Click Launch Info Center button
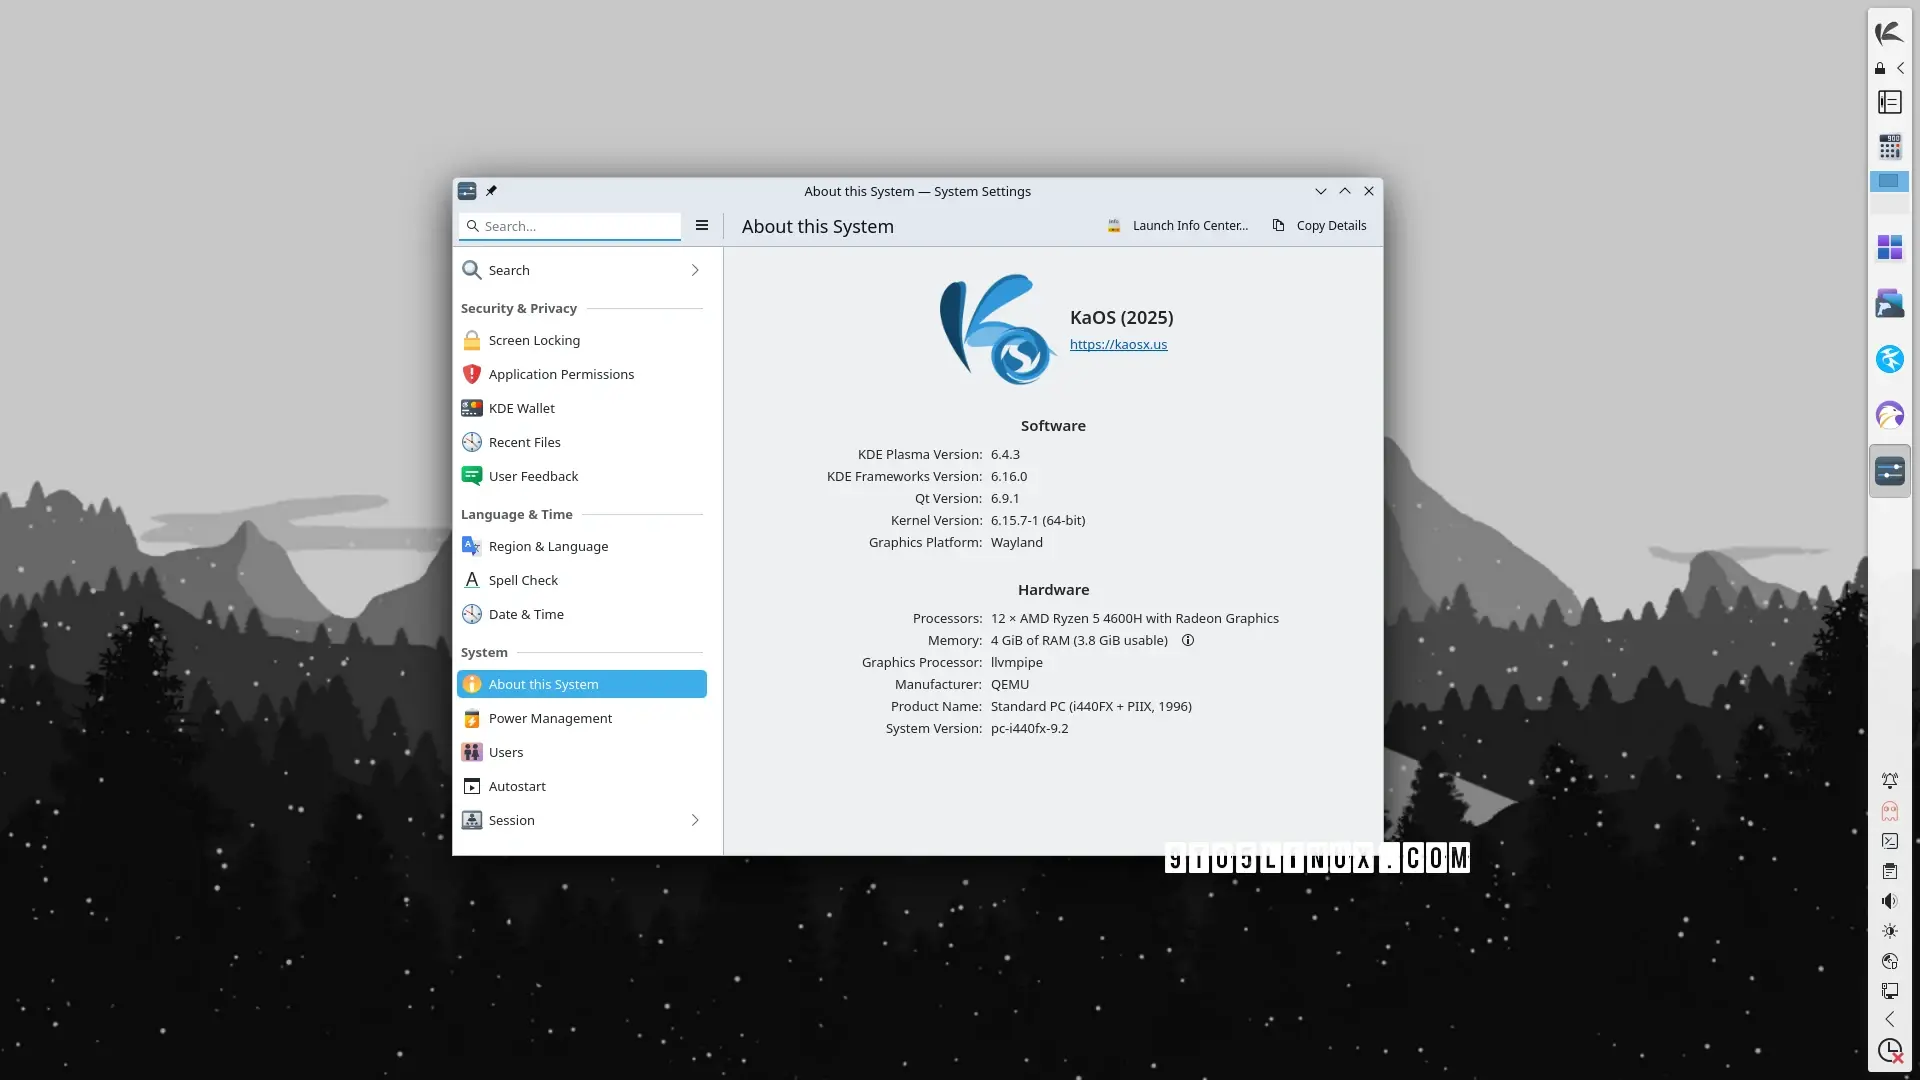The image size is (1920, 1080). click(x=1178, y=226)
